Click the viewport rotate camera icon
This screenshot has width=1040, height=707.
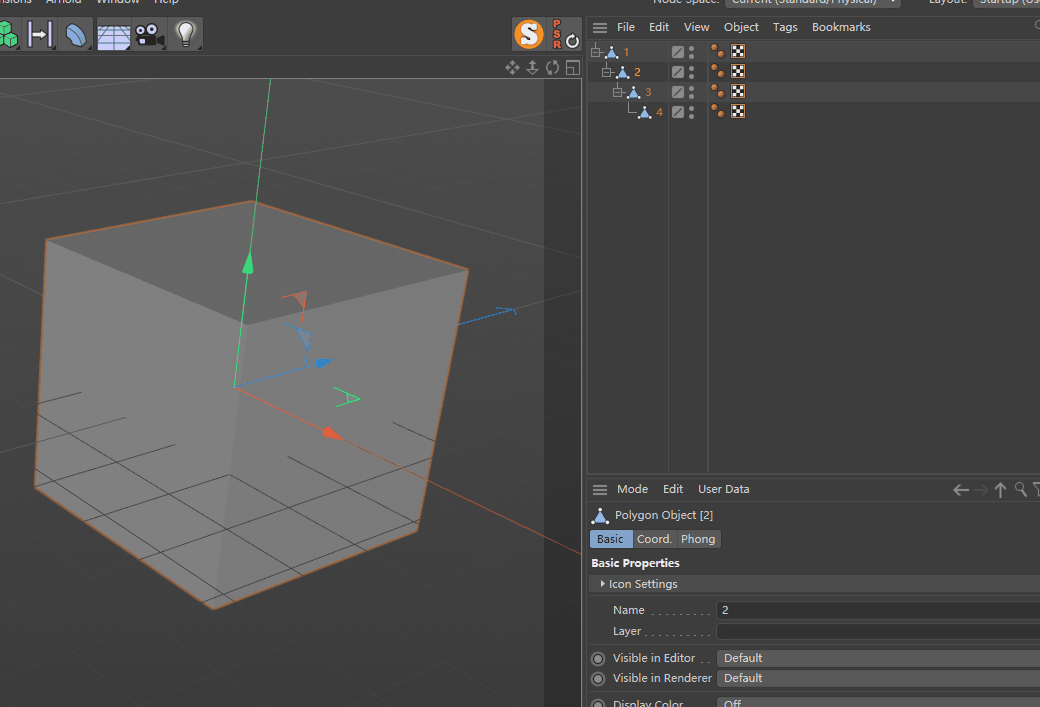coord(552,68)
